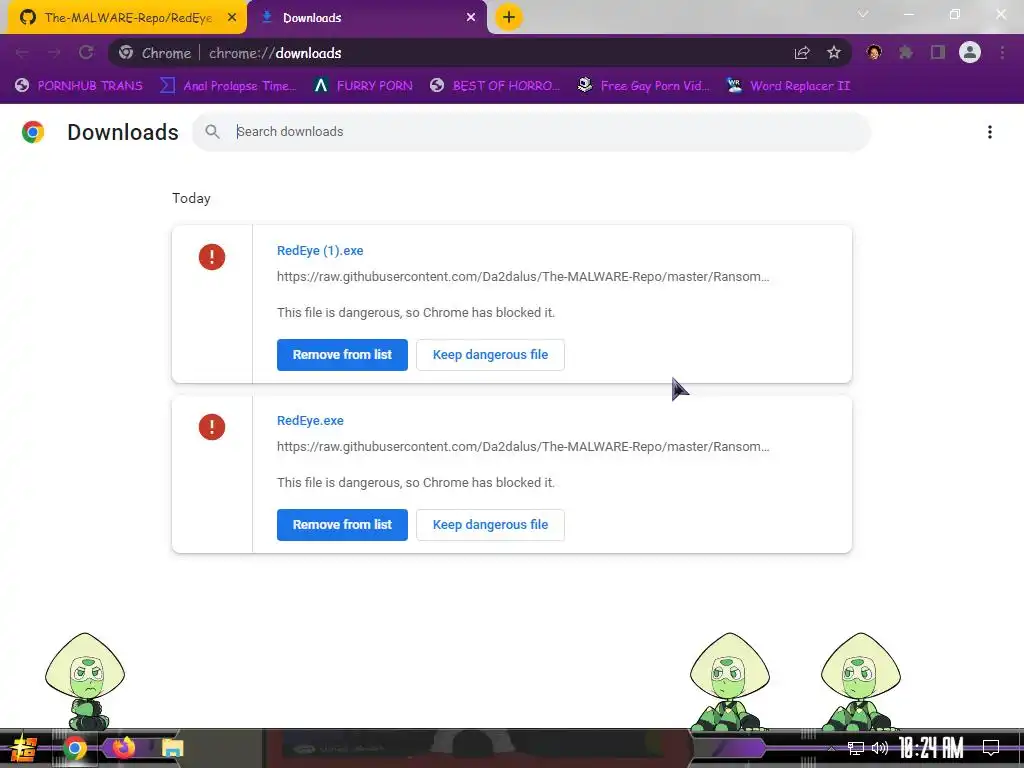Toggle the browser side panel
The image size is (1024, 768).
(x=938, y=52)
